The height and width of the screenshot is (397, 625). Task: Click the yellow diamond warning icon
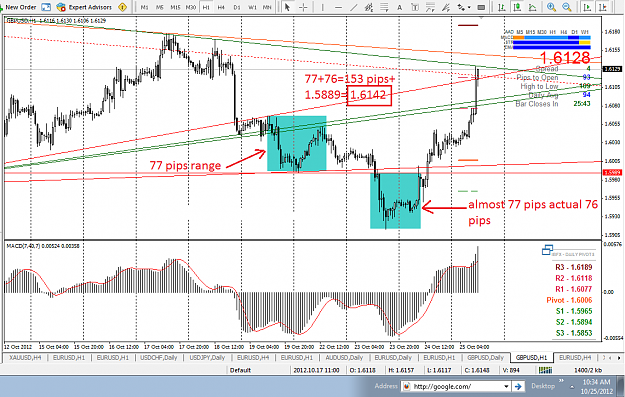tap(123, 7)
